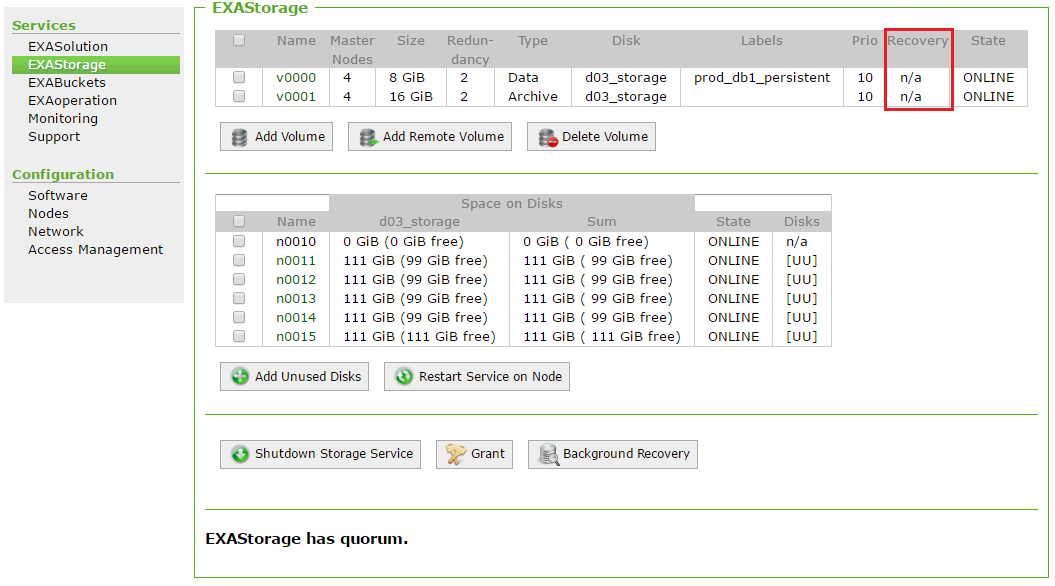Click the Add Volume database icon

(x=239, y=137)
